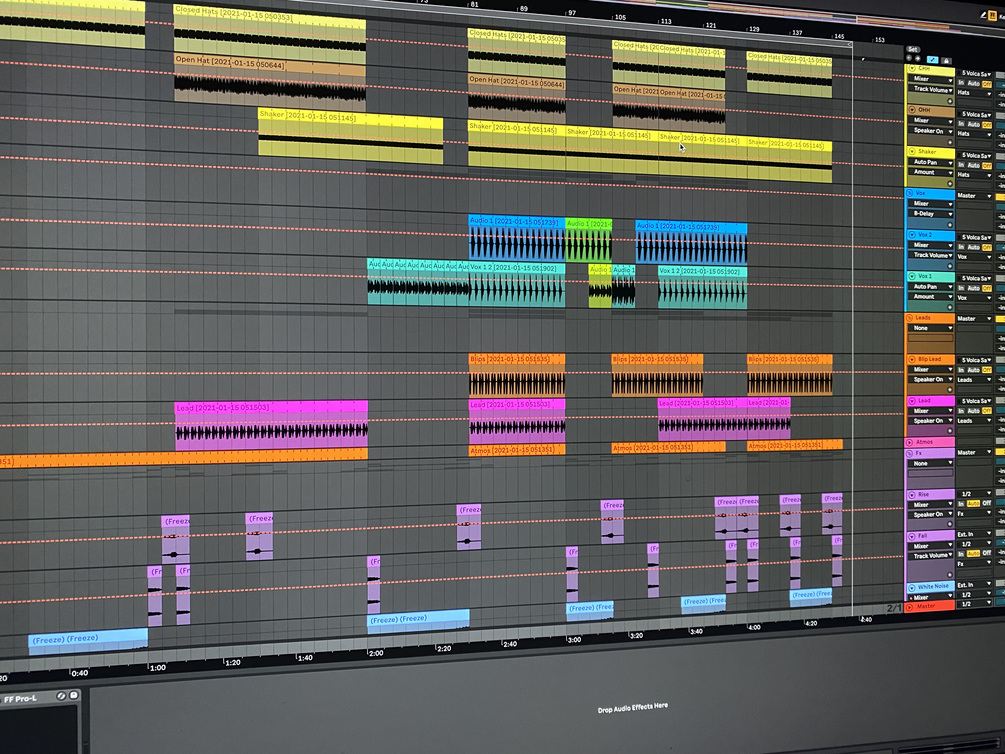This screenshot has height=754, width=1005.
Task: Click the Vox 1 track fold arrow icon
Action: click(x=912, y=276)
